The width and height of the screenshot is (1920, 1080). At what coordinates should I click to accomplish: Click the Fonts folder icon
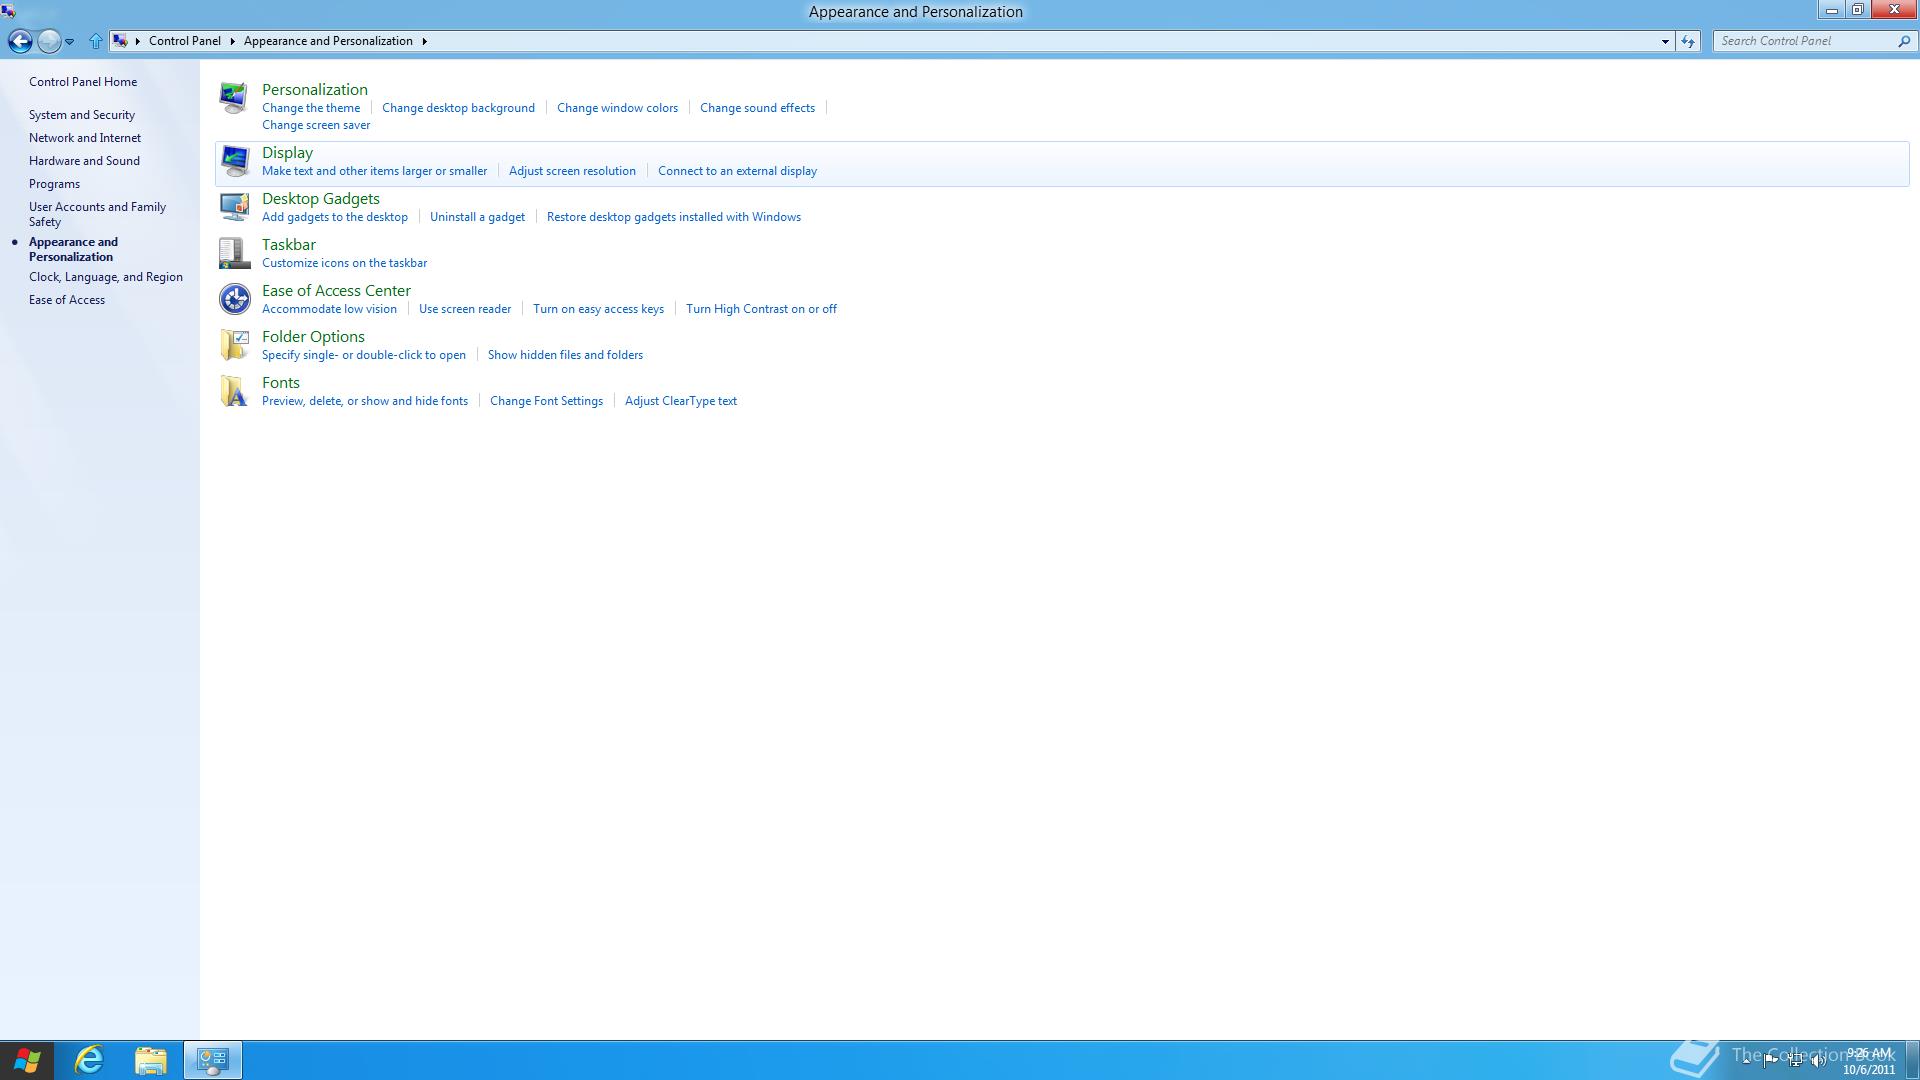(234, 391)
